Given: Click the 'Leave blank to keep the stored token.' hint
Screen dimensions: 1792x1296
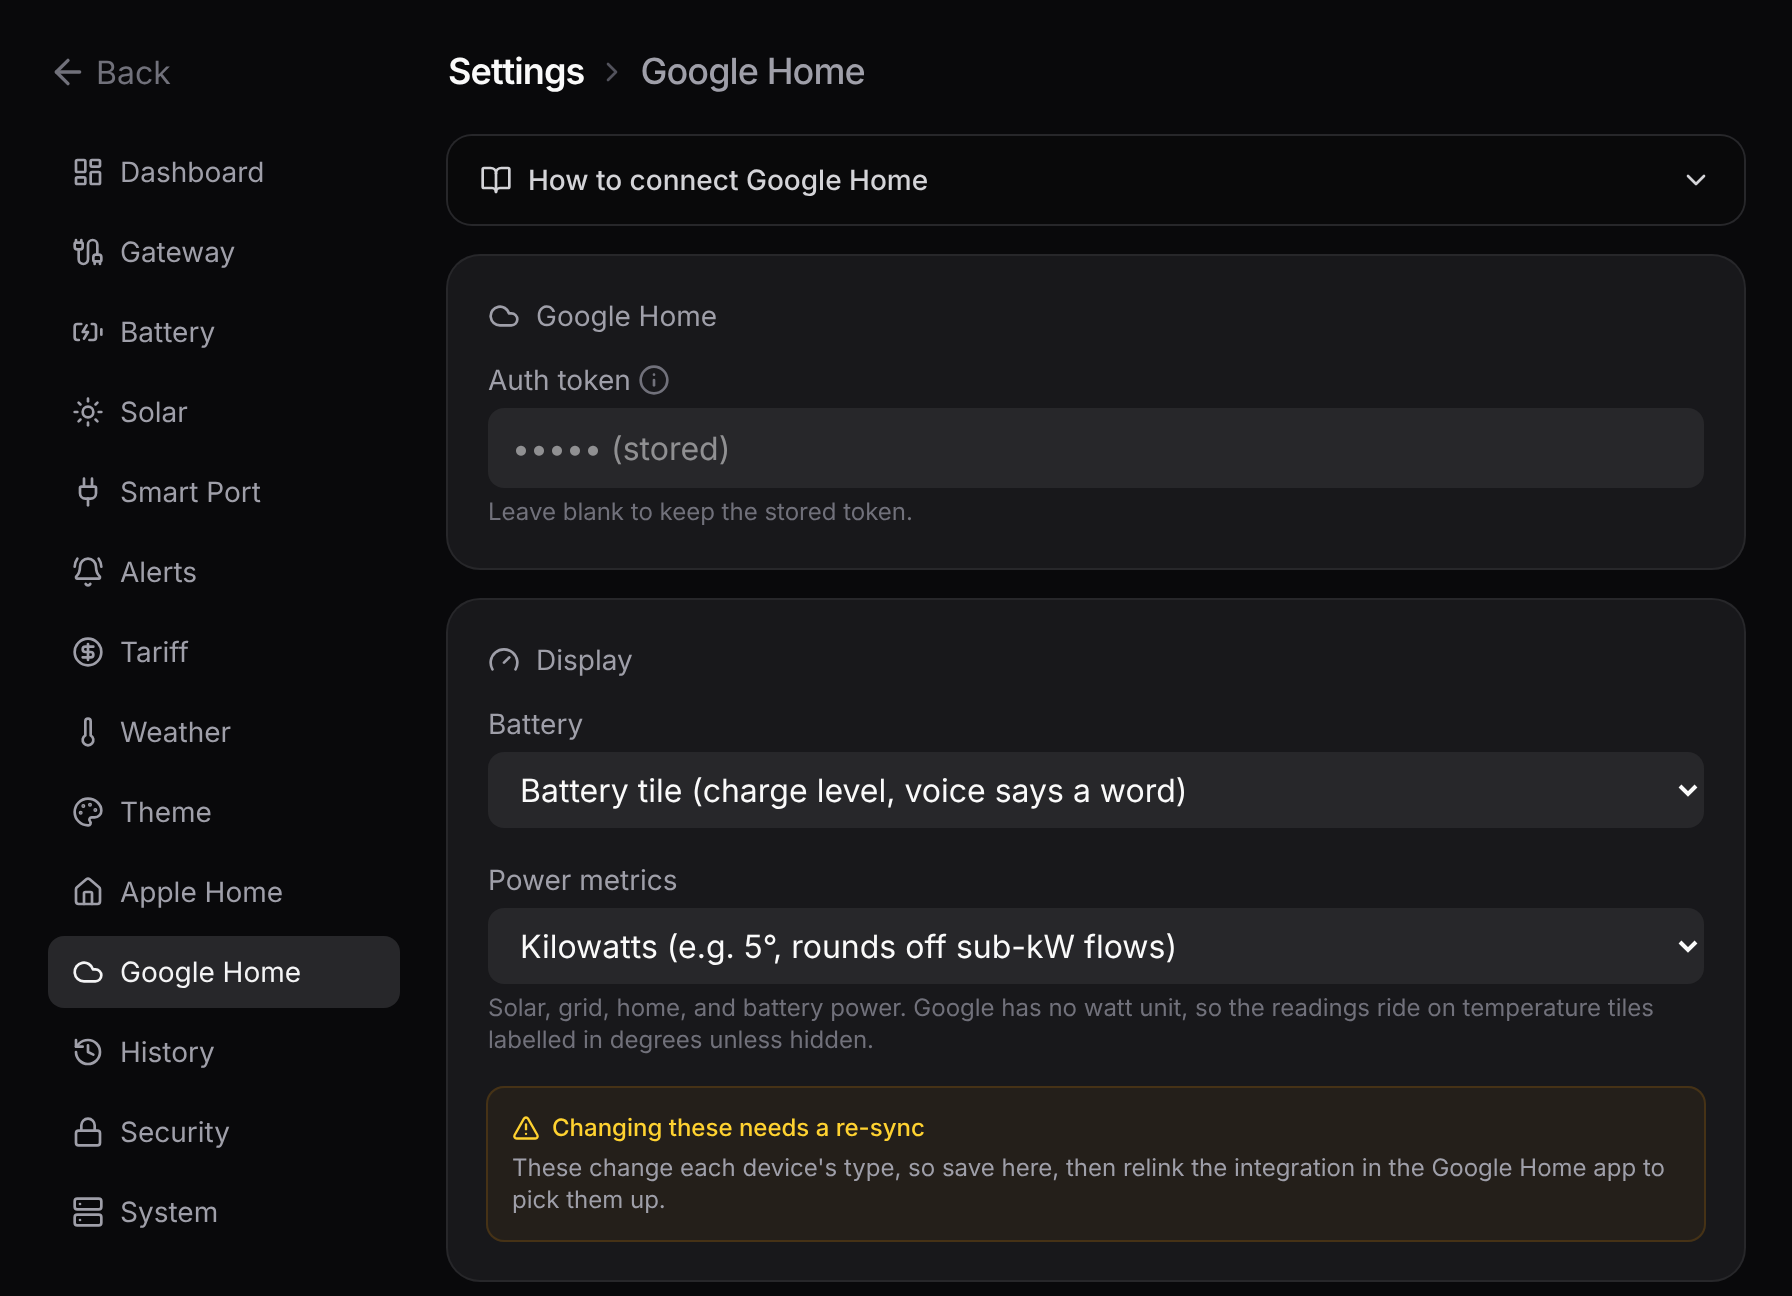Looking at the screenshot, I should [x=700, y=512].
